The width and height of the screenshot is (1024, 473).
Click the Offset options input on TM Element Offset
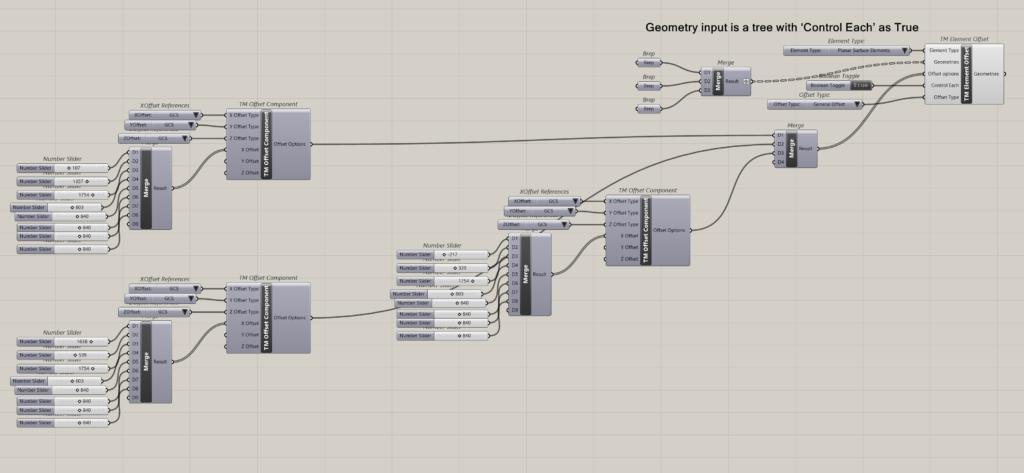(944, 73)
